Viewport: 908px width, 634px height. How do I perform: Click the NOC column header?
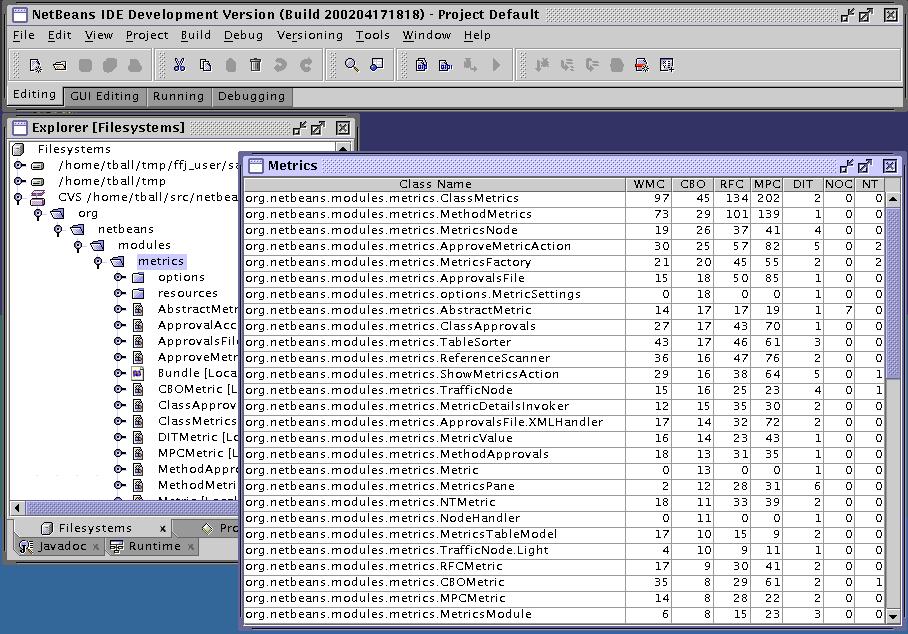tap(839, 184)
